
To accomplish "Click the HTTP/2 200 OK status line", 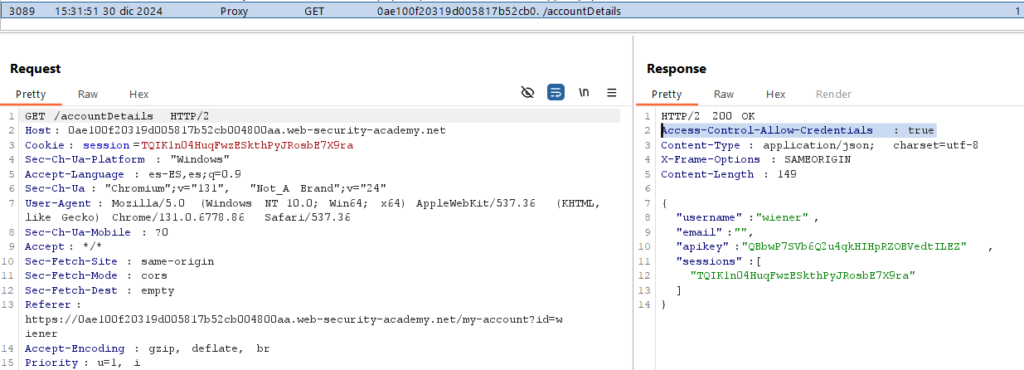I will 708,116.
